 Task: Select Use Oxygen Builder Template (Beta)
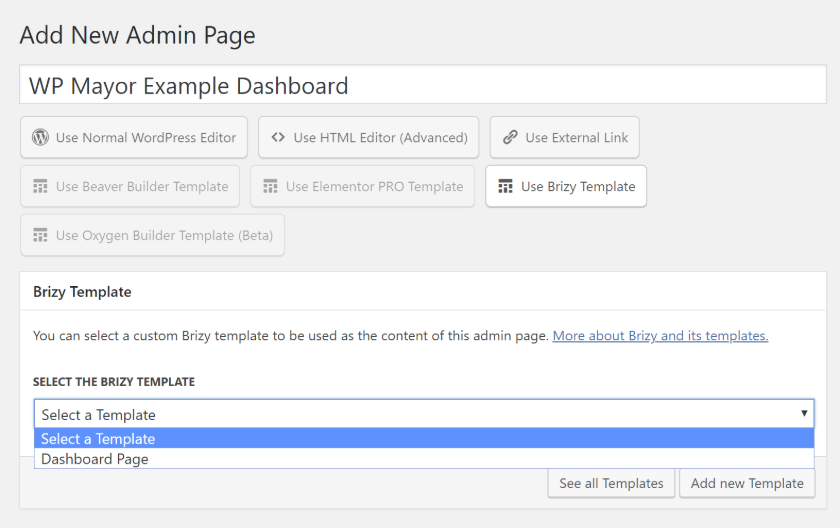pyautogui.click(x=152, y=235)
